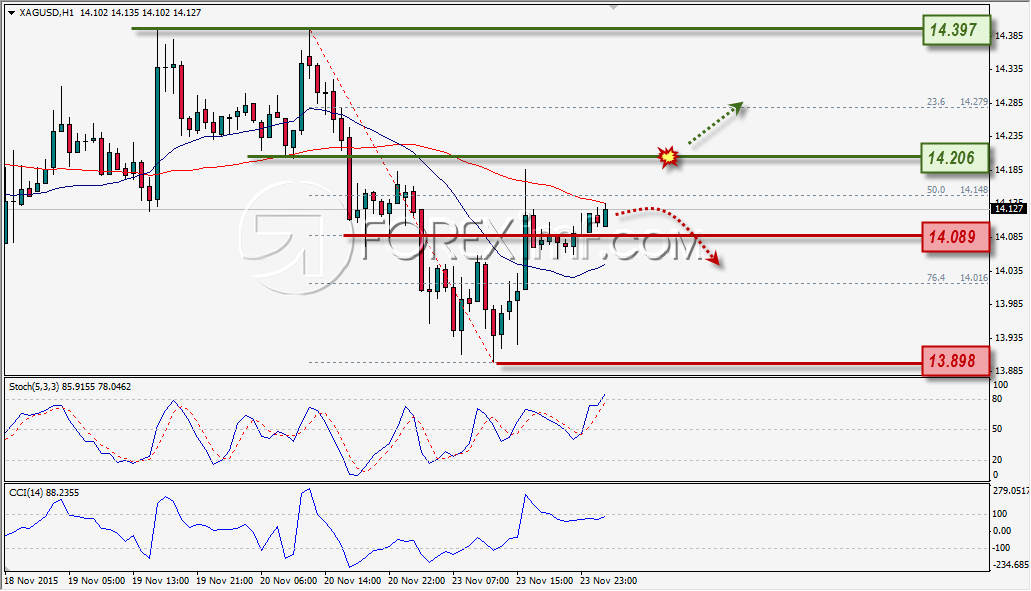The image size is (1031, 591).
Task: Click the chart shift triangle marker at top
Action: (613, 7)
